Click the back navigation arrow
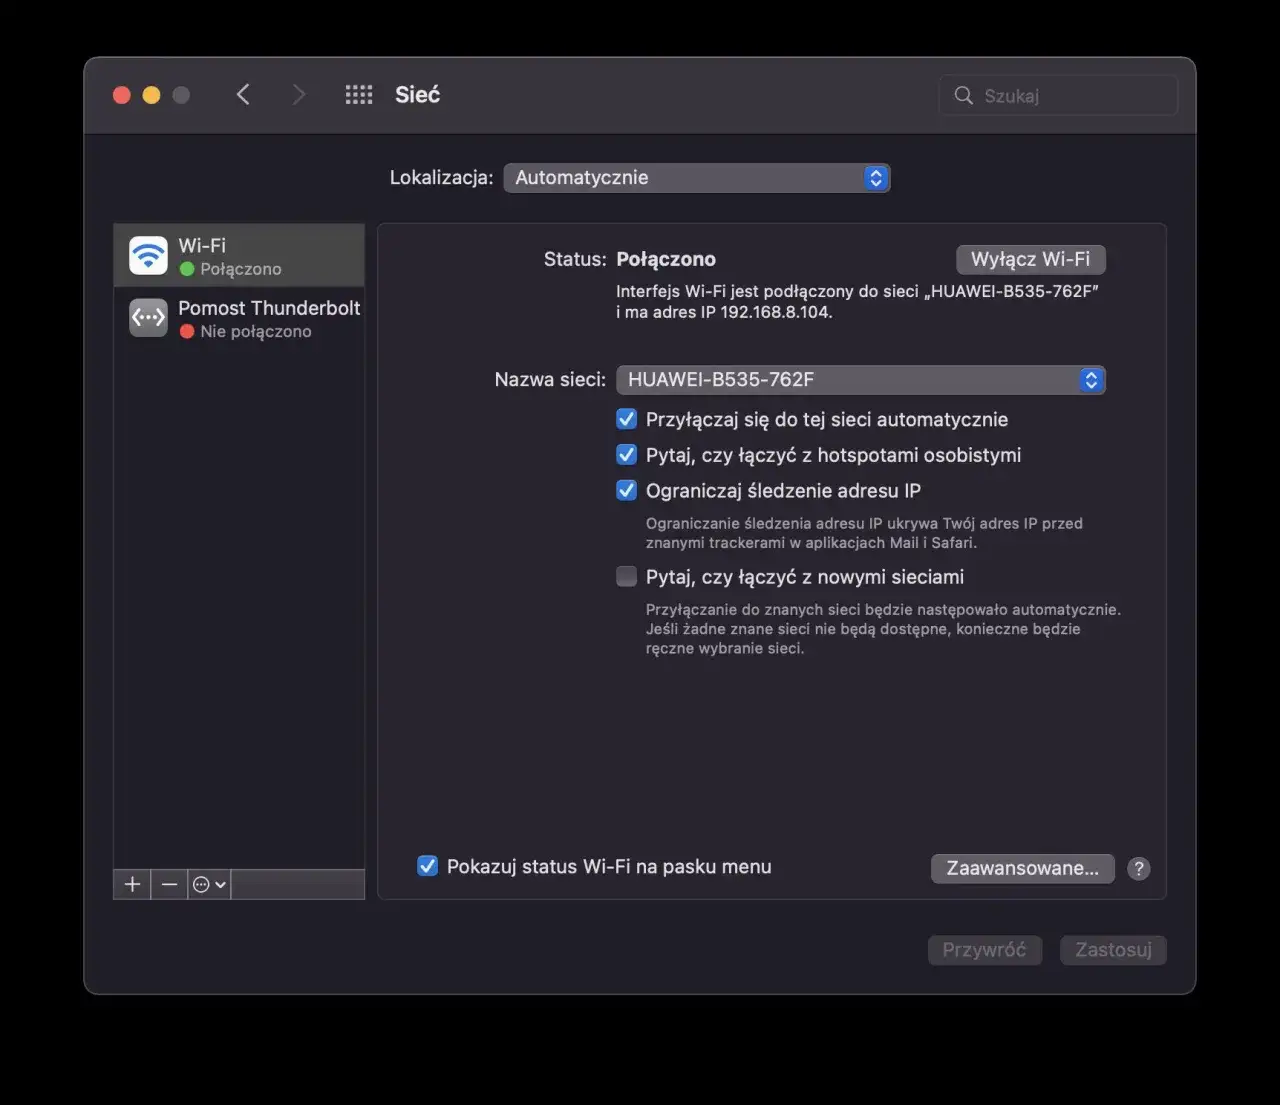The height and width of the screenshot is (1105, 1280). (x=243, y=95)
